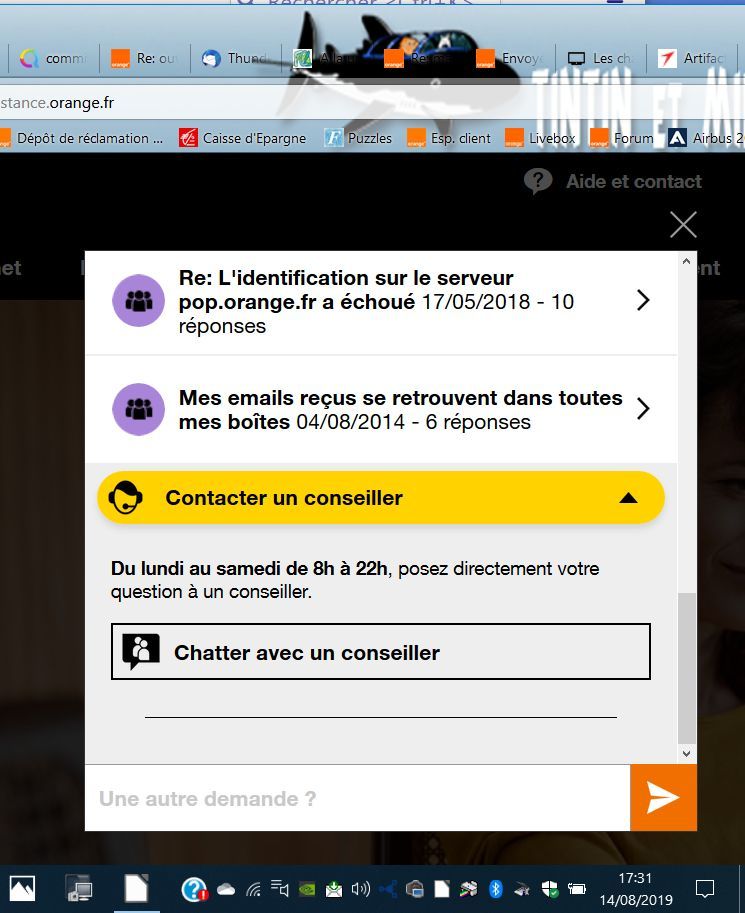Switch to the 'Re: ou' Orange tab

pos(144,58)
